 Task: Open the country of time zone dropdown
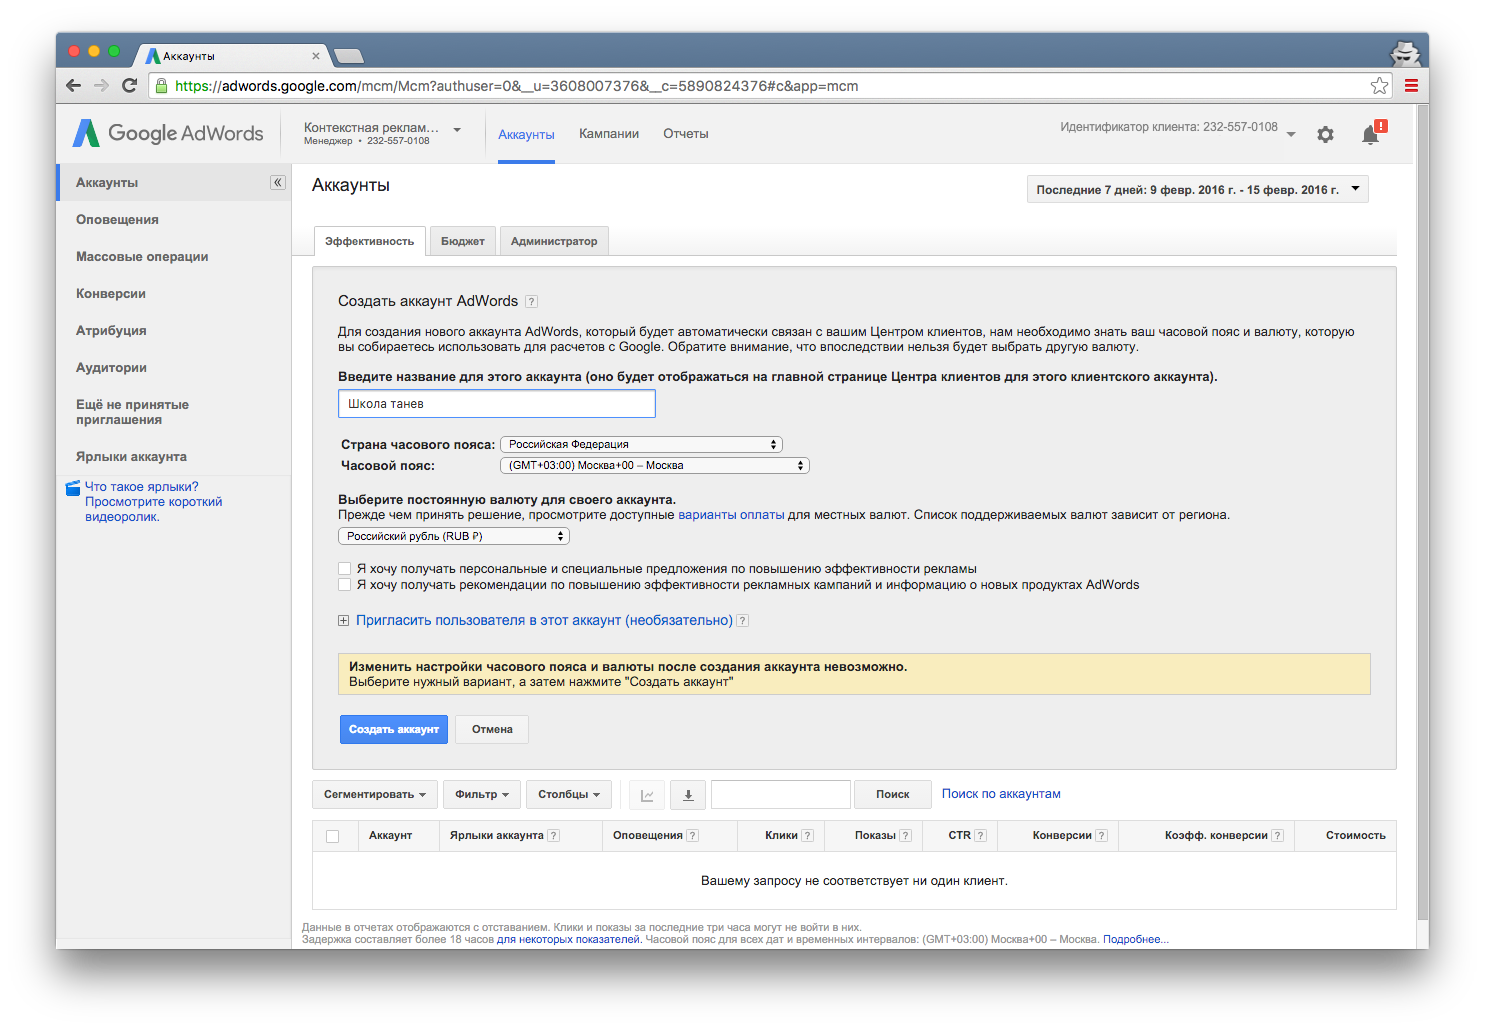641,445
